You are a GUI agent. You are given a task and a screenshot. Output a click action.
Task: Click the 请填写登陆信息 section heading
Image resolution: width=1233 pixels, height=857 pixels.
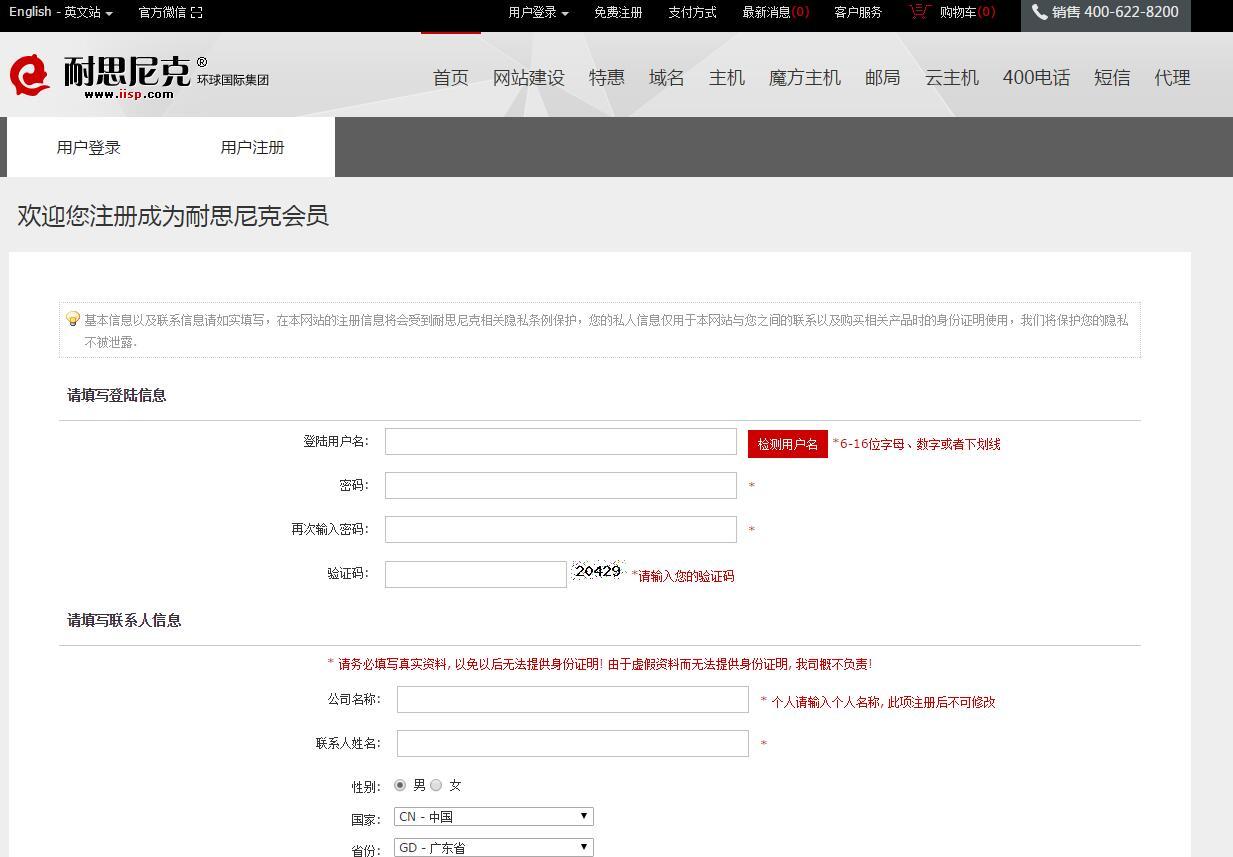(x=117, y=395)
